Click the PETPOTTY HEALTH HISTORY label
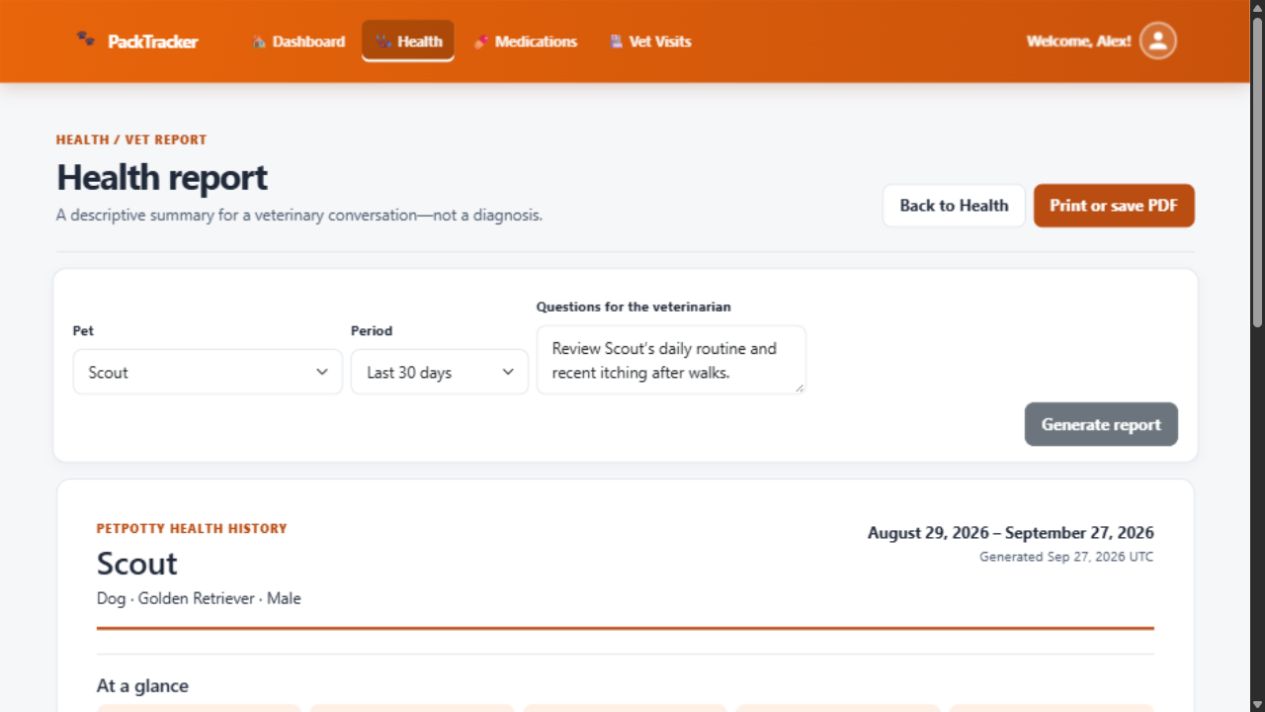The height and width of the screenshot is (712, 1265). (x=192, y=528)
